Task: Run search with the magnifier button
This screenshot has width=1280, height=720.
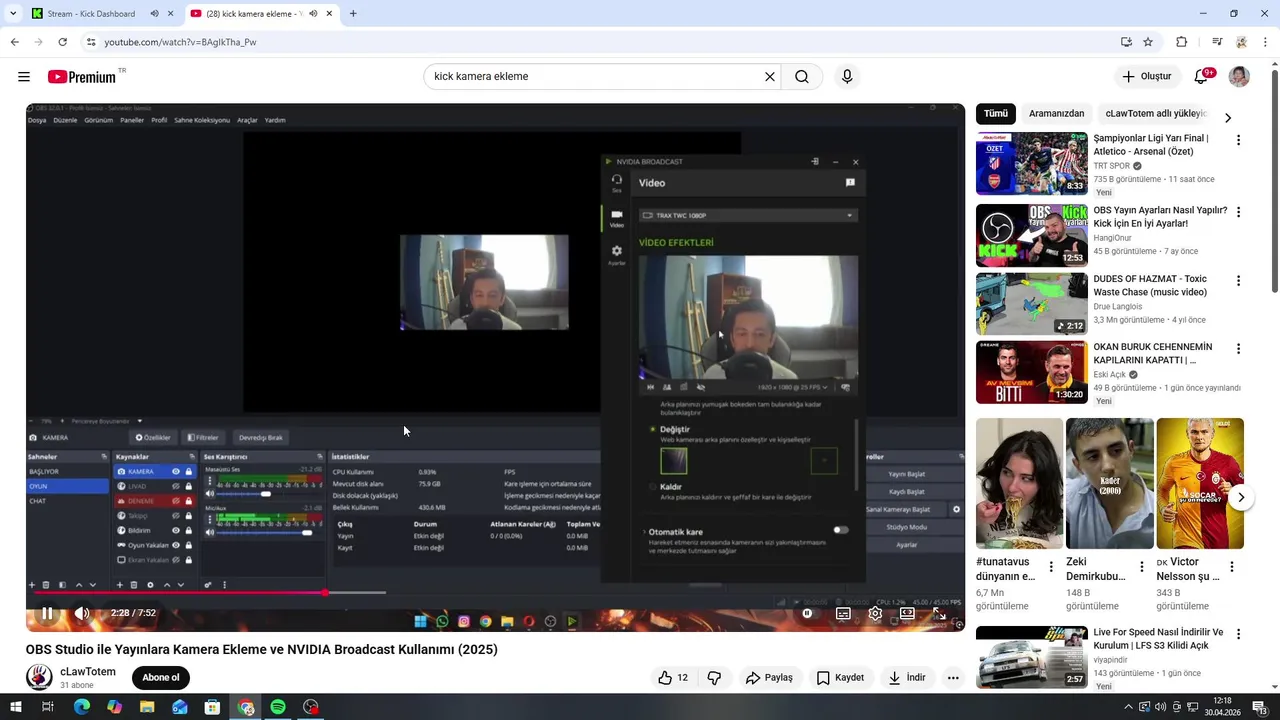Action: tap(802, 77)
